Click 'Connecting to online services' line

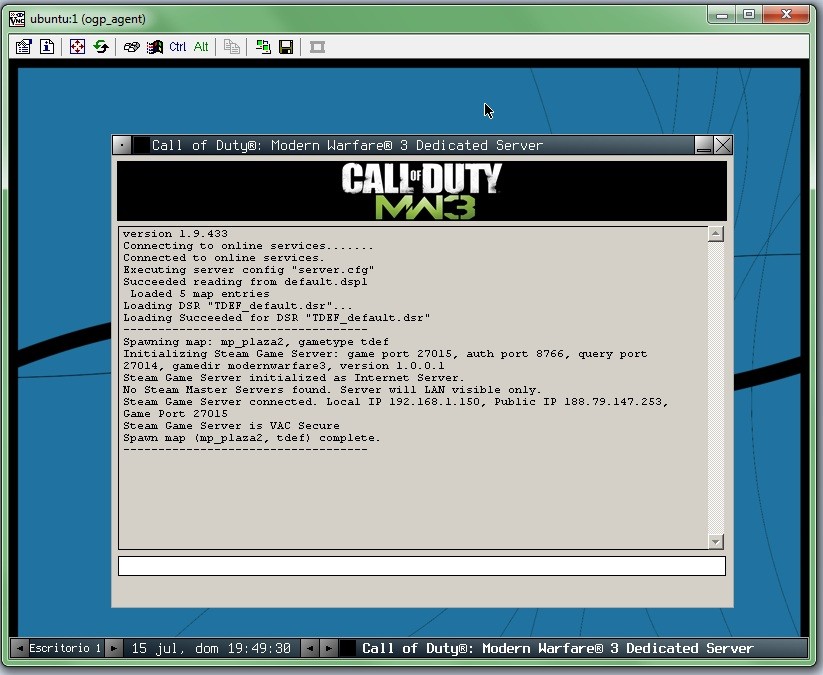pos(248,246)
